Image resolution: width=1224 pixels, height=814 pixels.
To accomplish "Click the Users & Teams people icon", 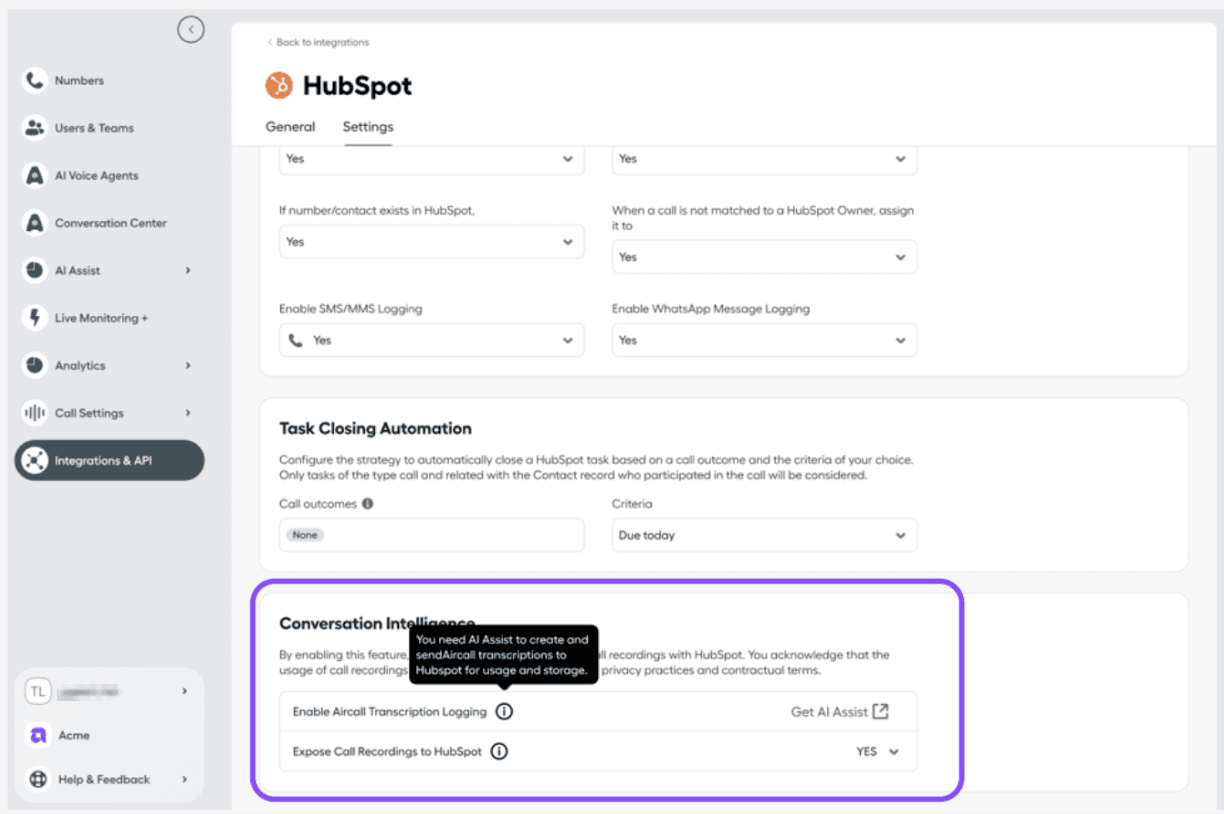I will coord(35,128).
